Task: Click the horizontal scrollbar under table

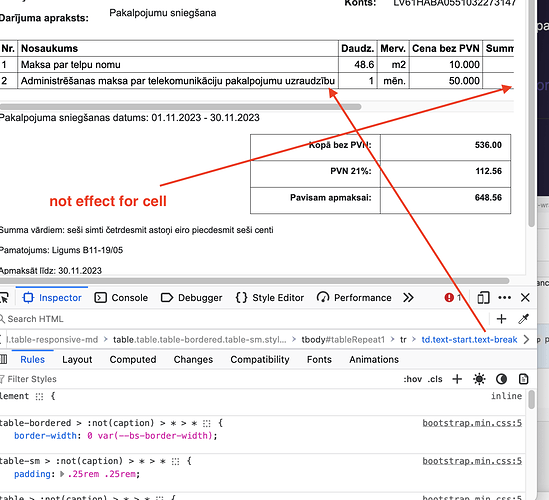Action: (180, 106)
